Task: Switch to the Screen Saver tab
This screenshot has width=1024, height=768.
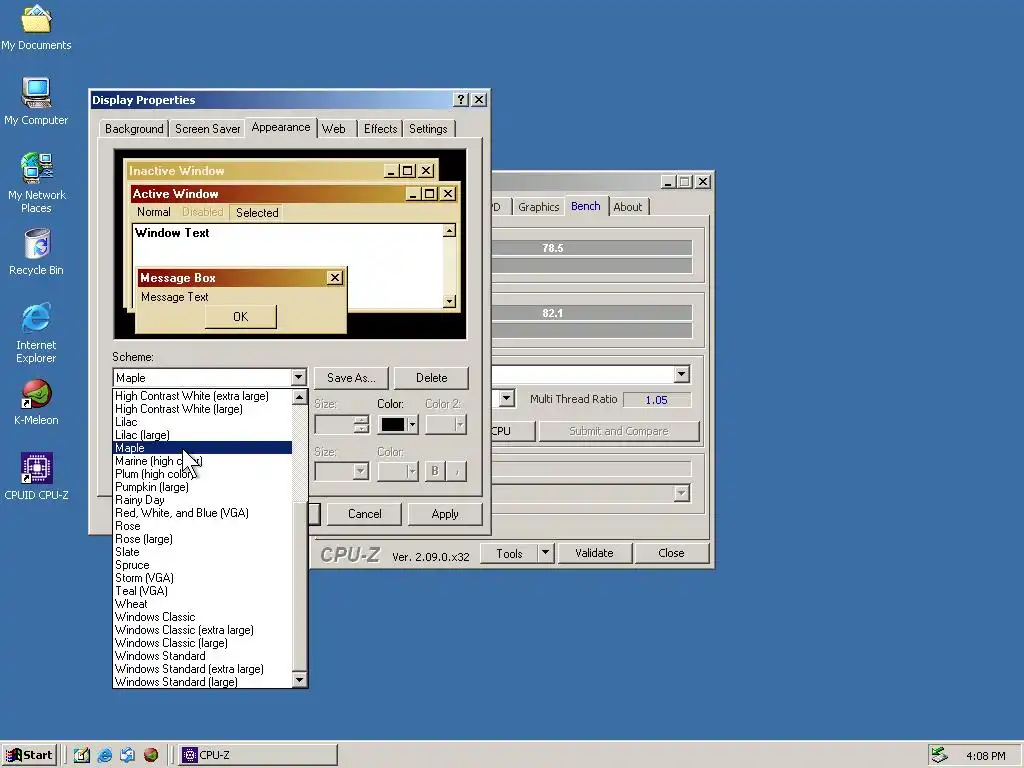Action: coord(208,129)
